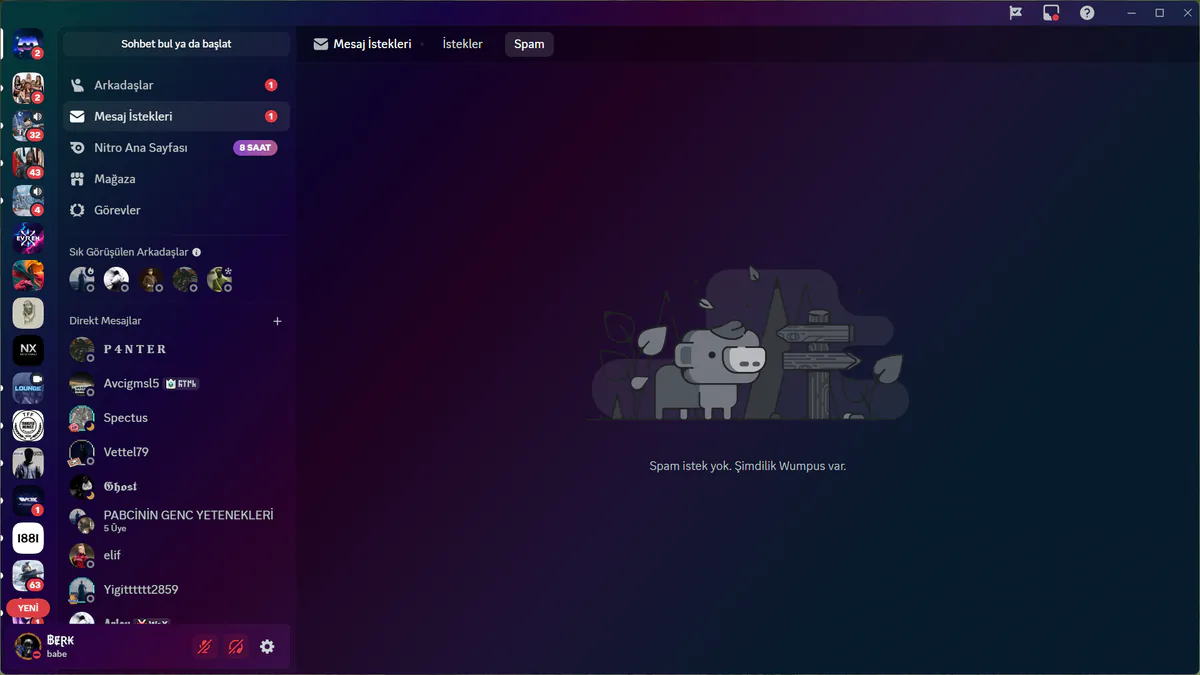Open the server icon with 63 badge
1200x675 pixels.
pyautogui.click(x=28, y=575)
